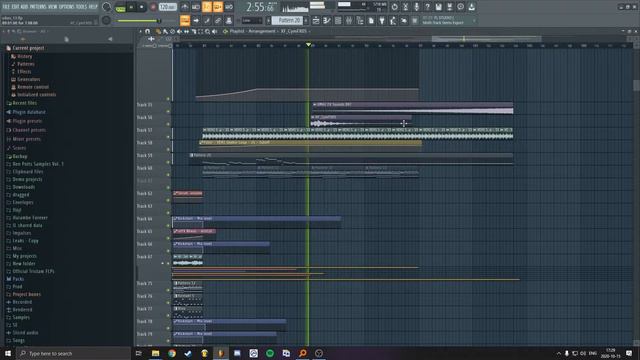Click the download arrow icon in top toolbar
This screenshot has height=360, width=640.
(471, 7)
